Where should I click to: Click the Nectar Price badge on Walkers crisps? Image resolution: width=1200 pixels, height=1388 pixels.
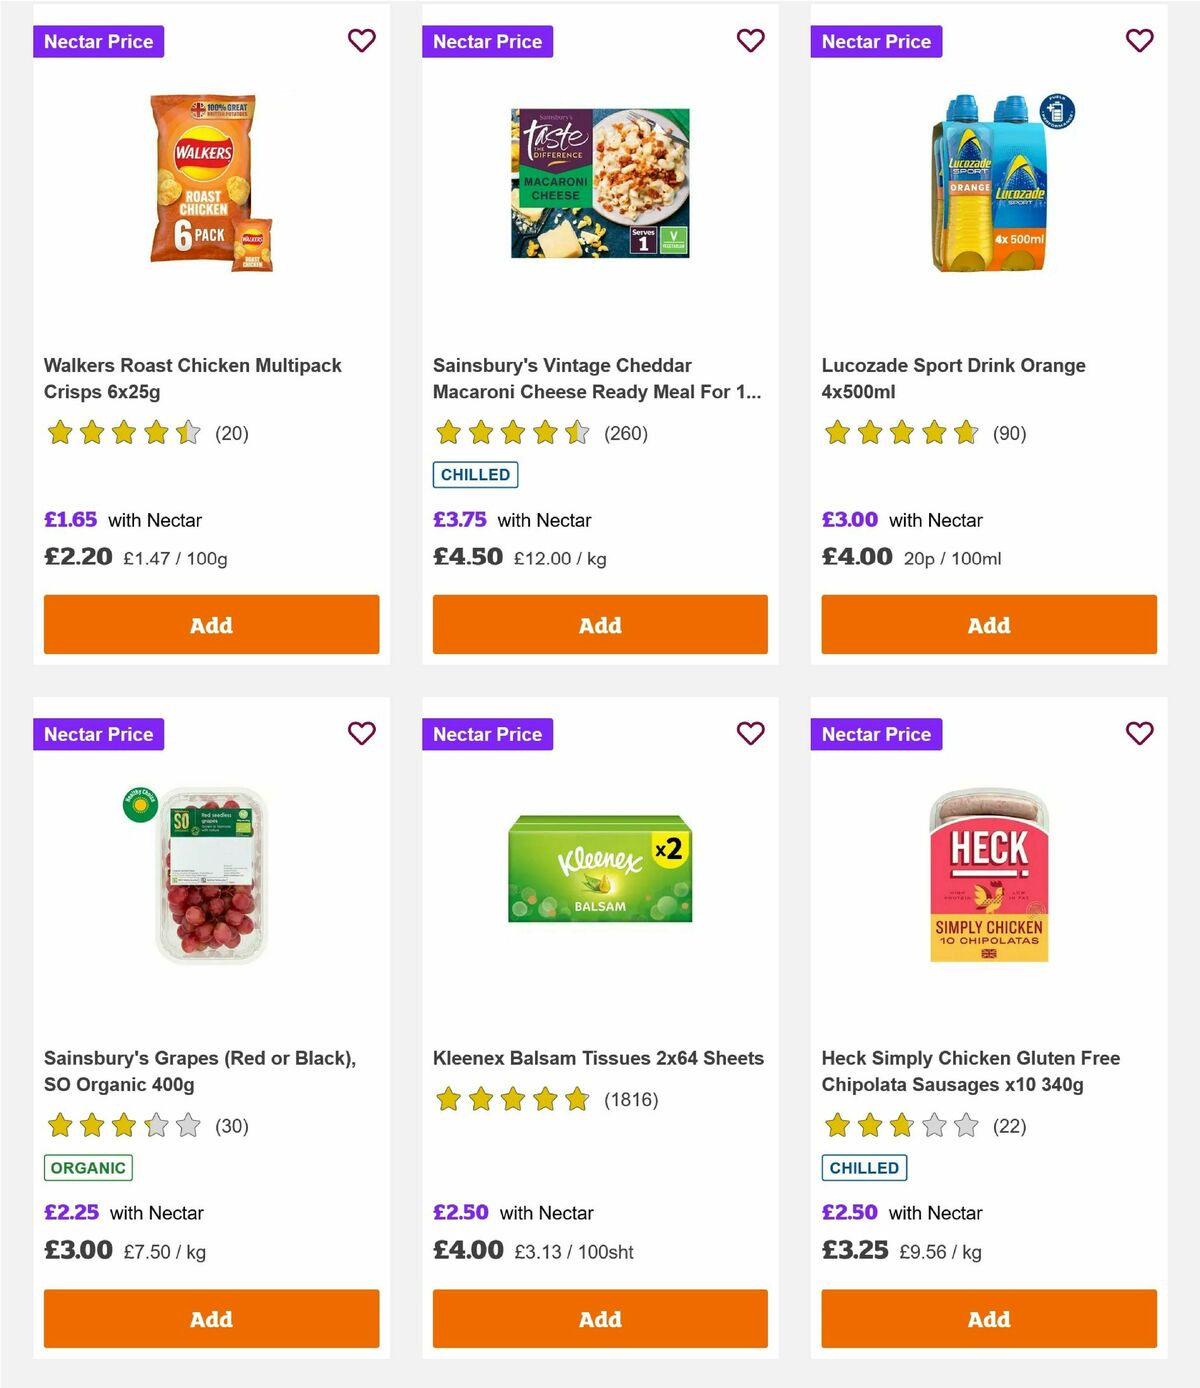[x=98, y=41]
